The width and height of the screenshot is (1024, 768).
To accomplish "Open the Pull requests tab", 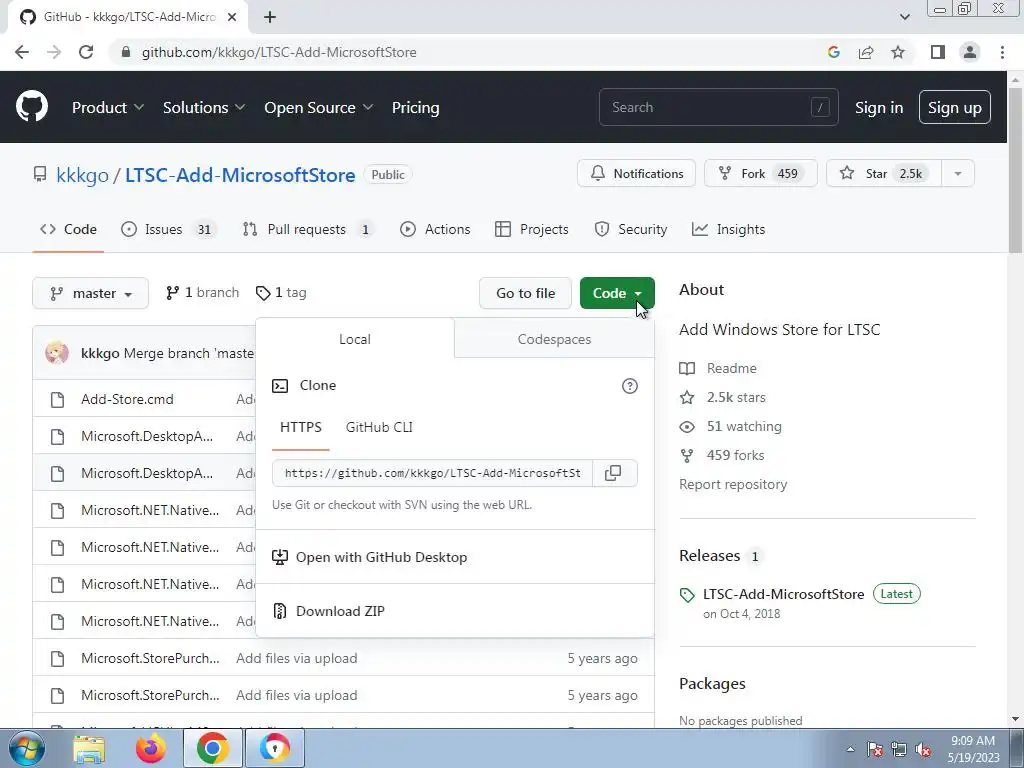I will 308,229.
